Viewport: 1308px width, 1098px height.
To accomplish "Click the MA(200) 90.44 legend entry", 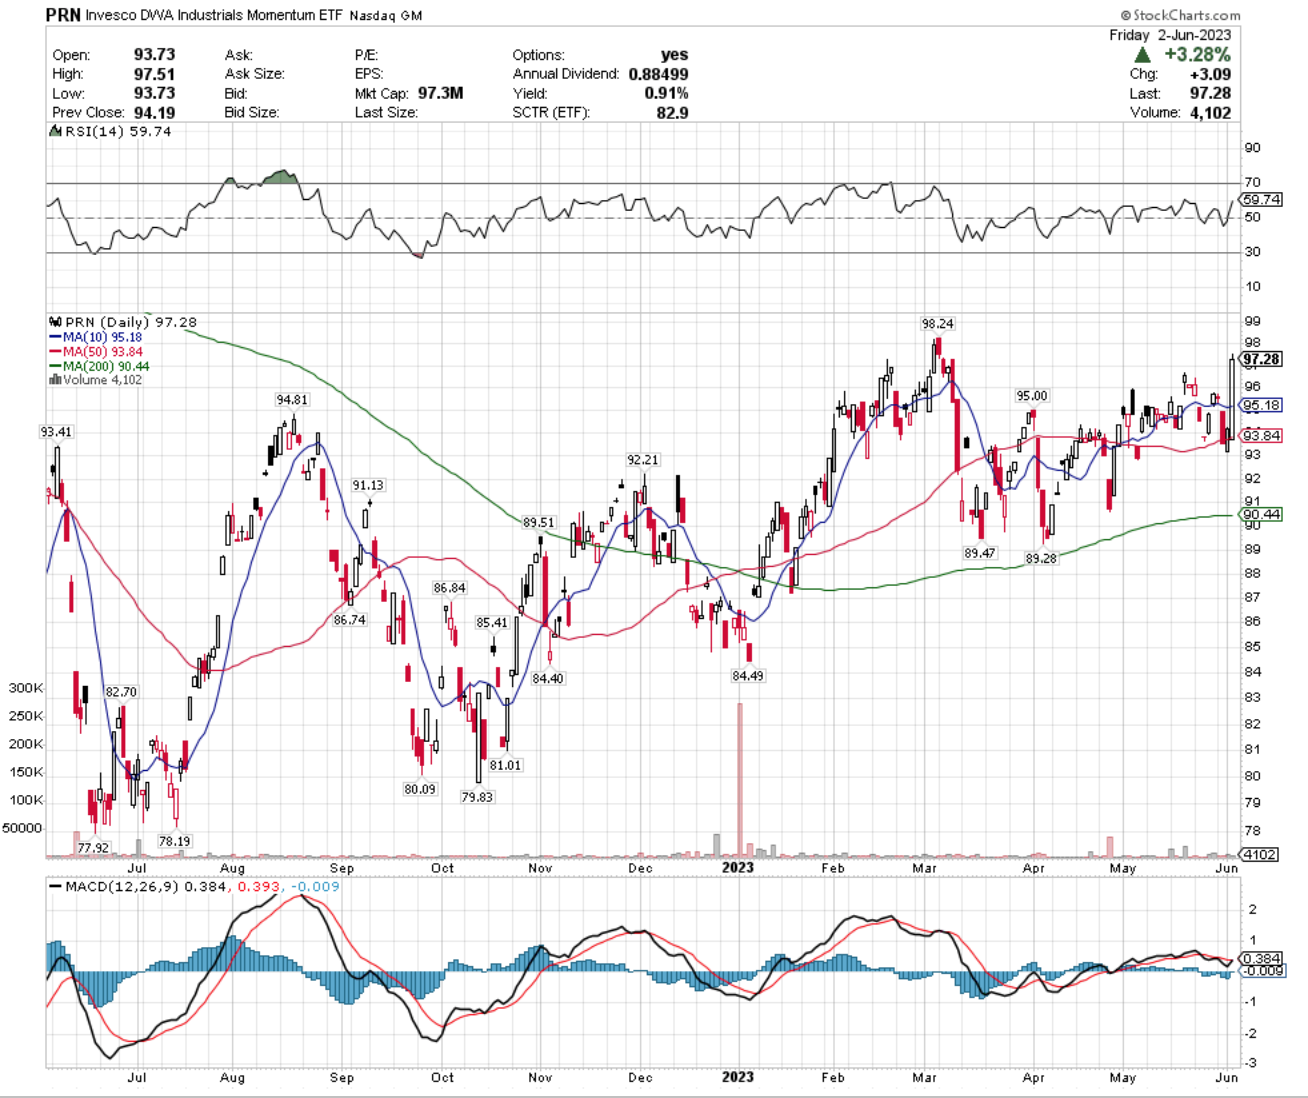I will 98,366.
